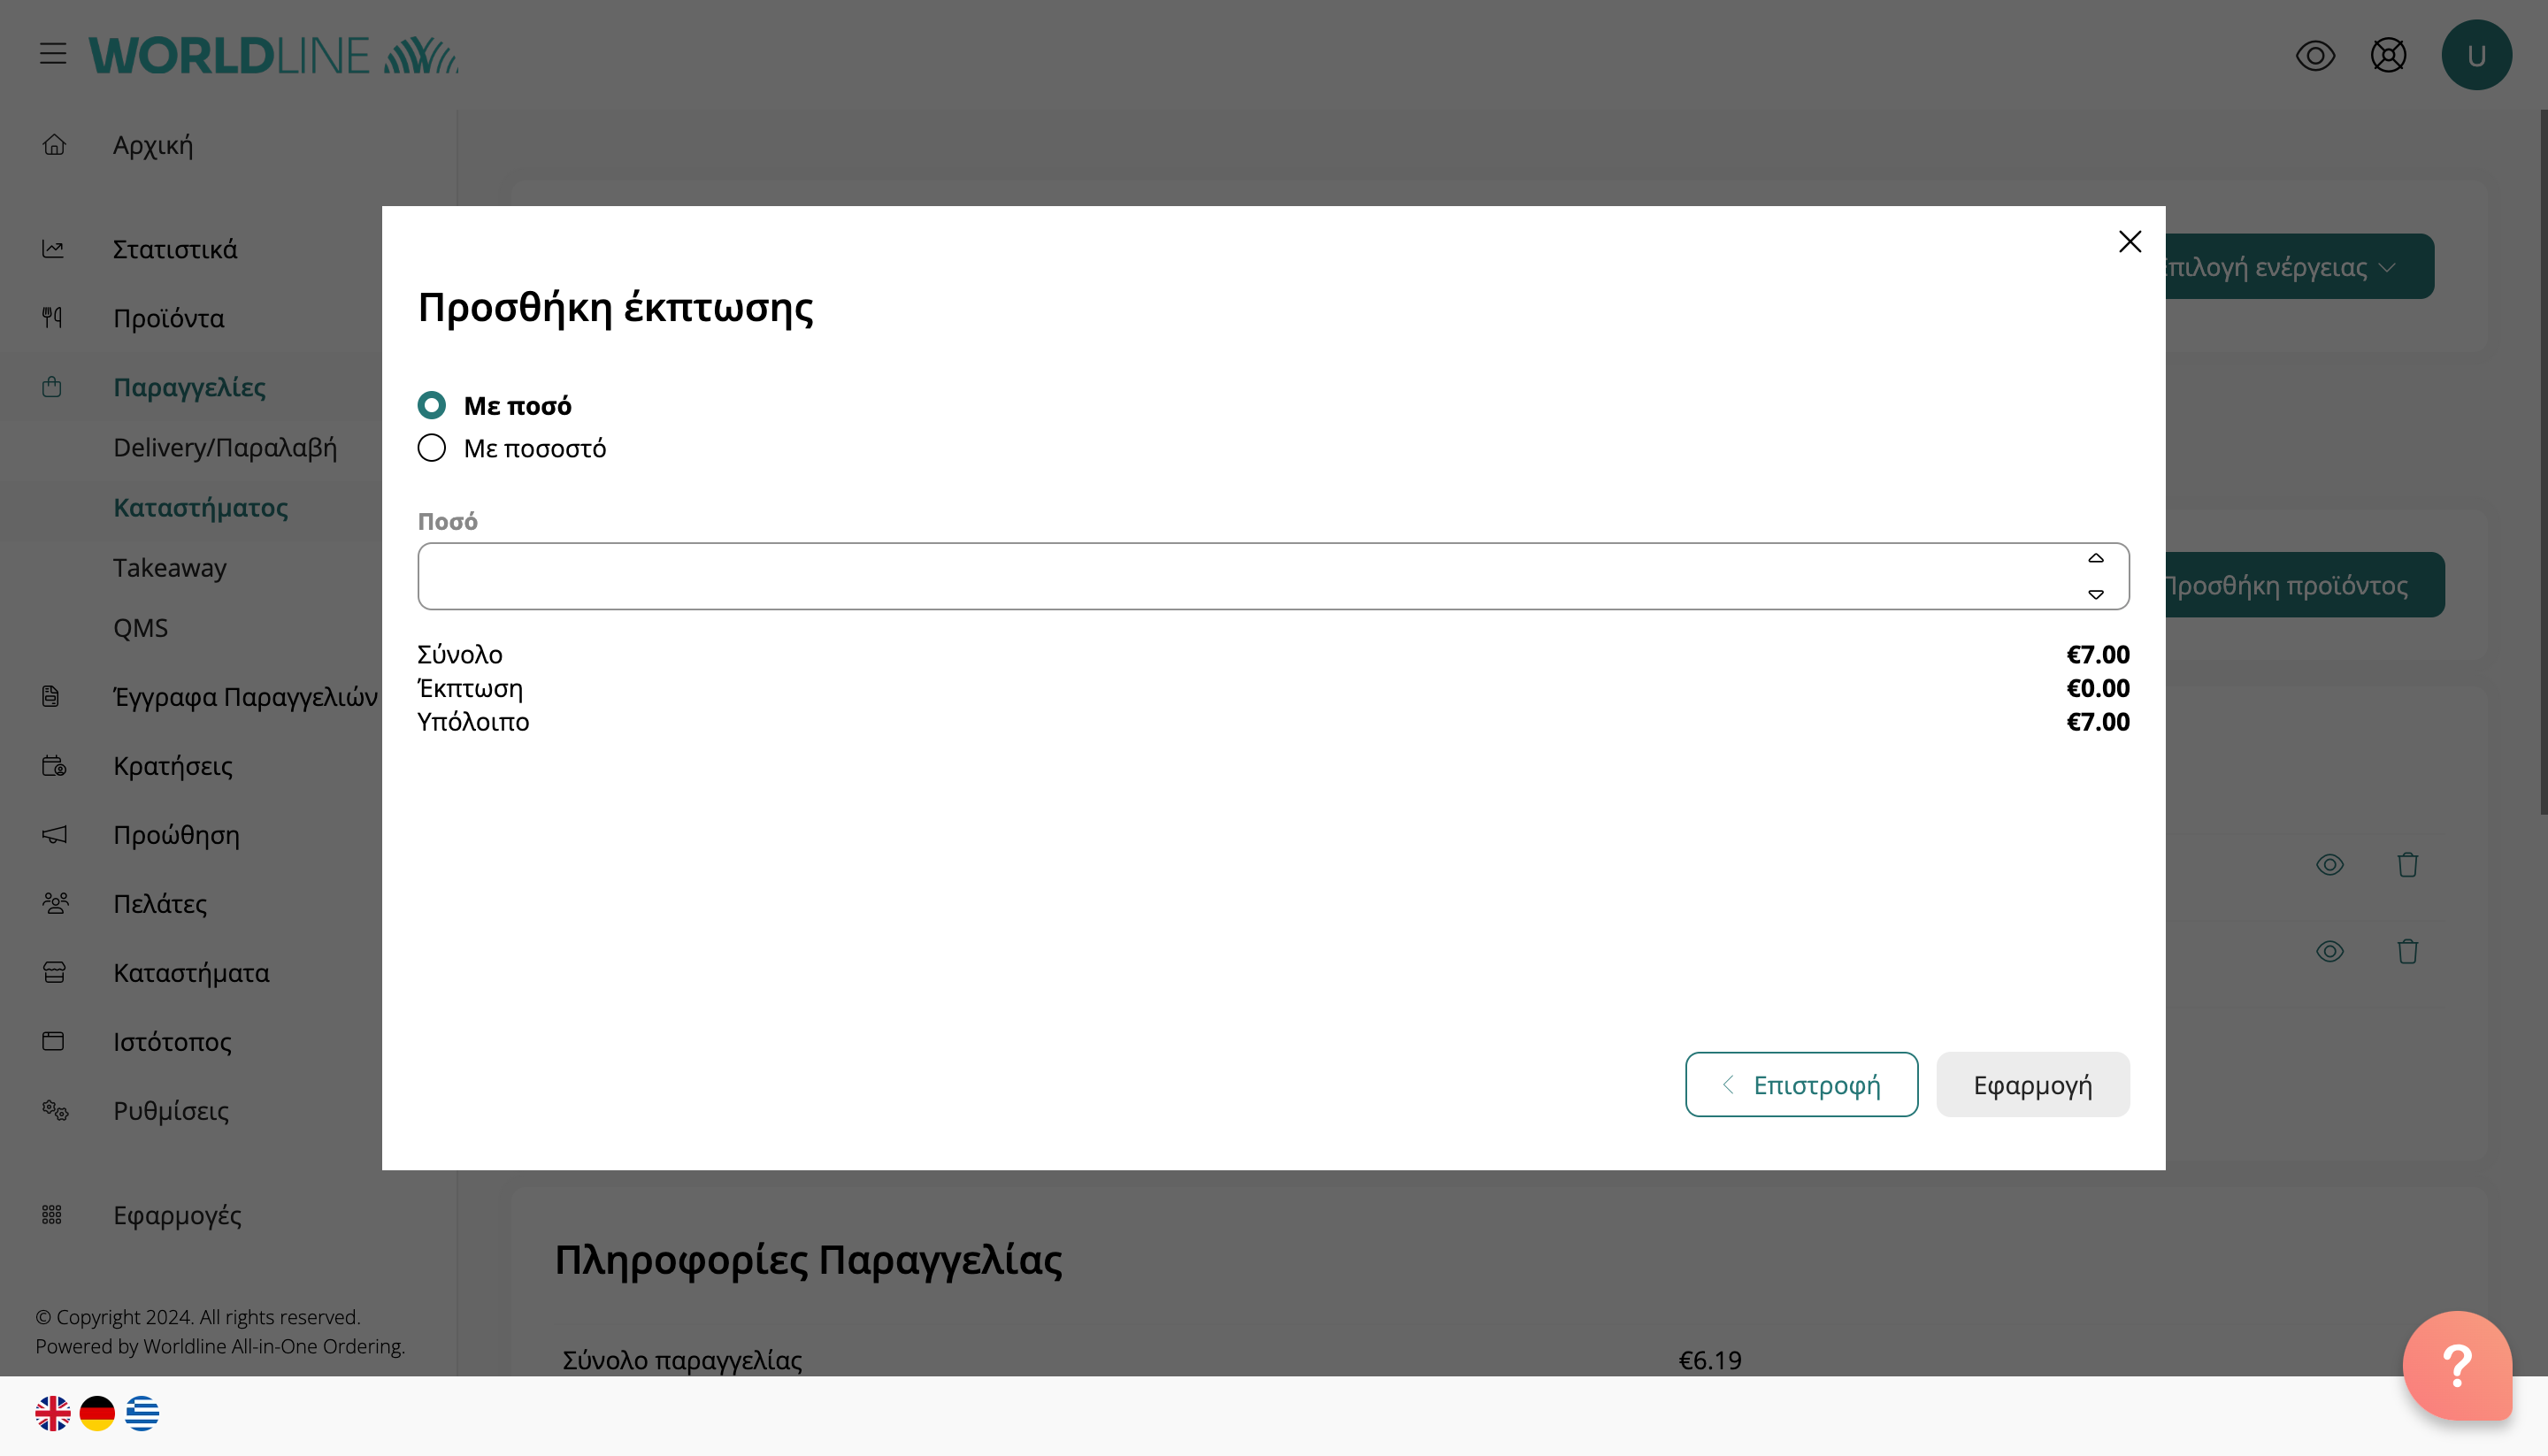Select the 'Με ποσό' radio option
2548x1456 pixels.
point(432,405)
